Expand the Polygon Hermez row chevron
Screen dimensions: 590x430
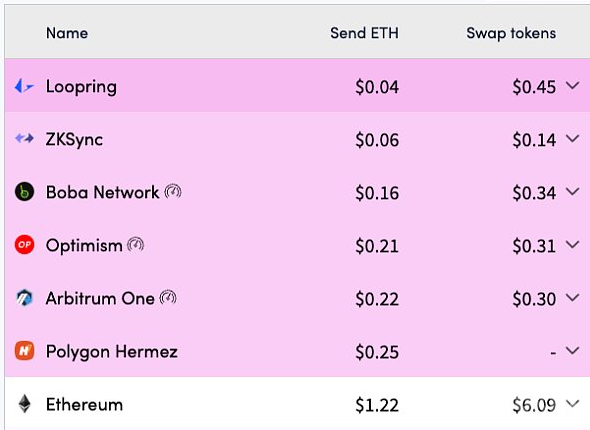point(573,351)
